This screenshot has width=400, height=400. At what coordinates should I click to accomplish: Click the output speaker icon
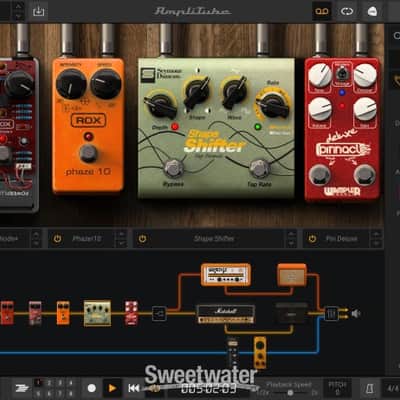356,314
